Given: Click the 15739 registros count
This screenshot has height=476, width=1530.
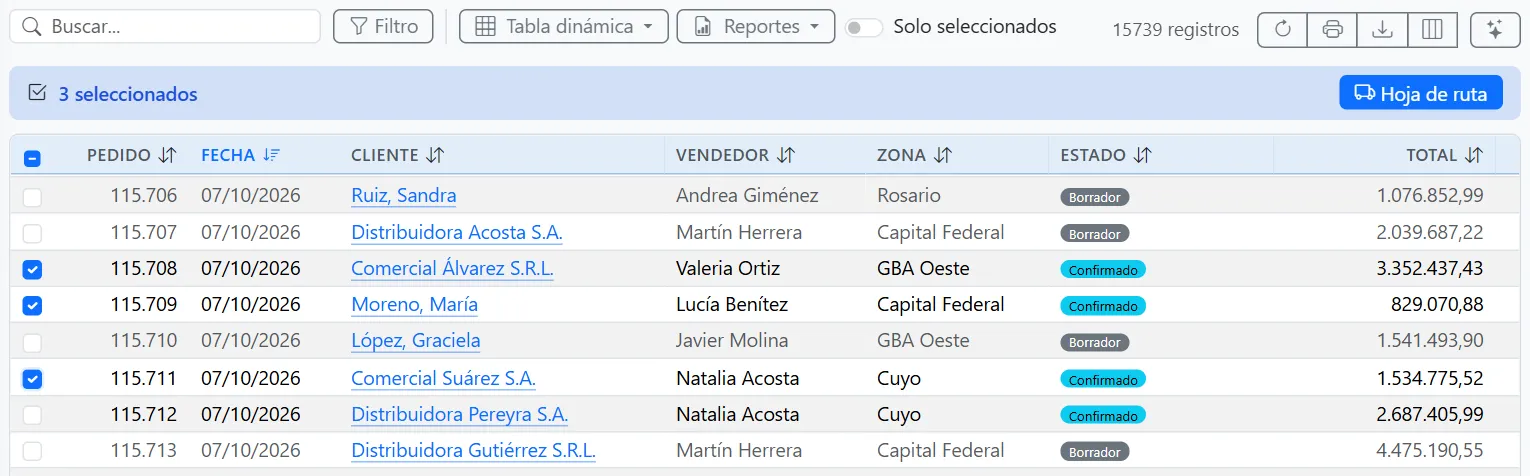Looking at the screenshot, I should (x=1176, y=29).
